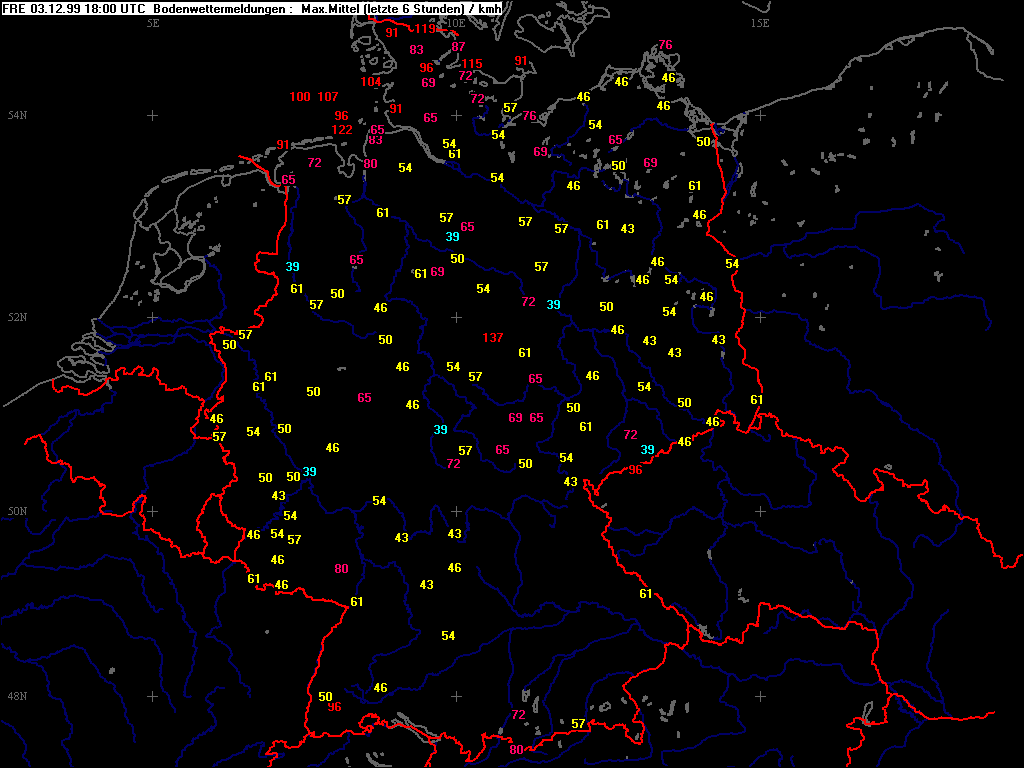Select the 48N latitude label
The height and width of the screenshot is (768, 1024).
tap(17, 696)
